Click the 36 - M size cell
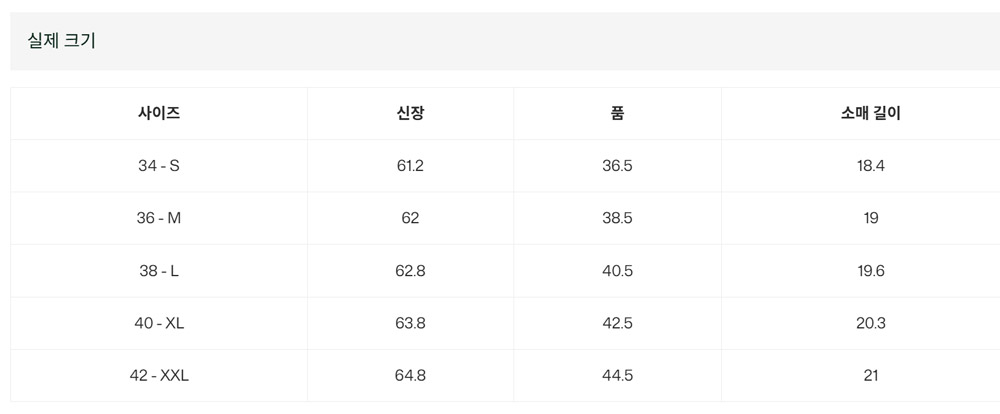The image size is (1000, 414). pos(159,218)
